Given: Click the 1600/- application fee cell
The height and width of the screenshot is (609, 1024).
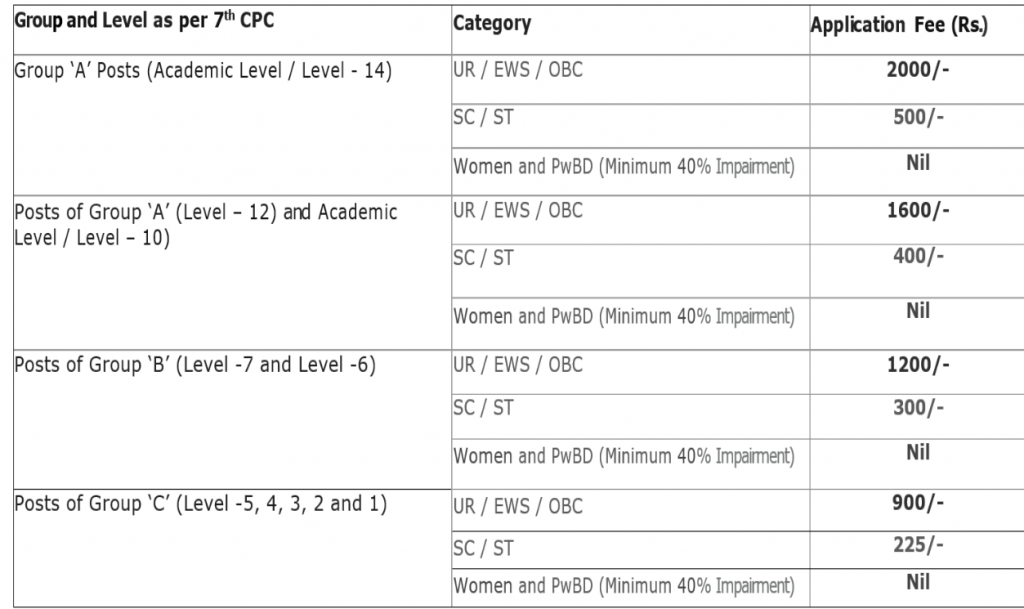Looking at the screenshot, I should [918, 210].
